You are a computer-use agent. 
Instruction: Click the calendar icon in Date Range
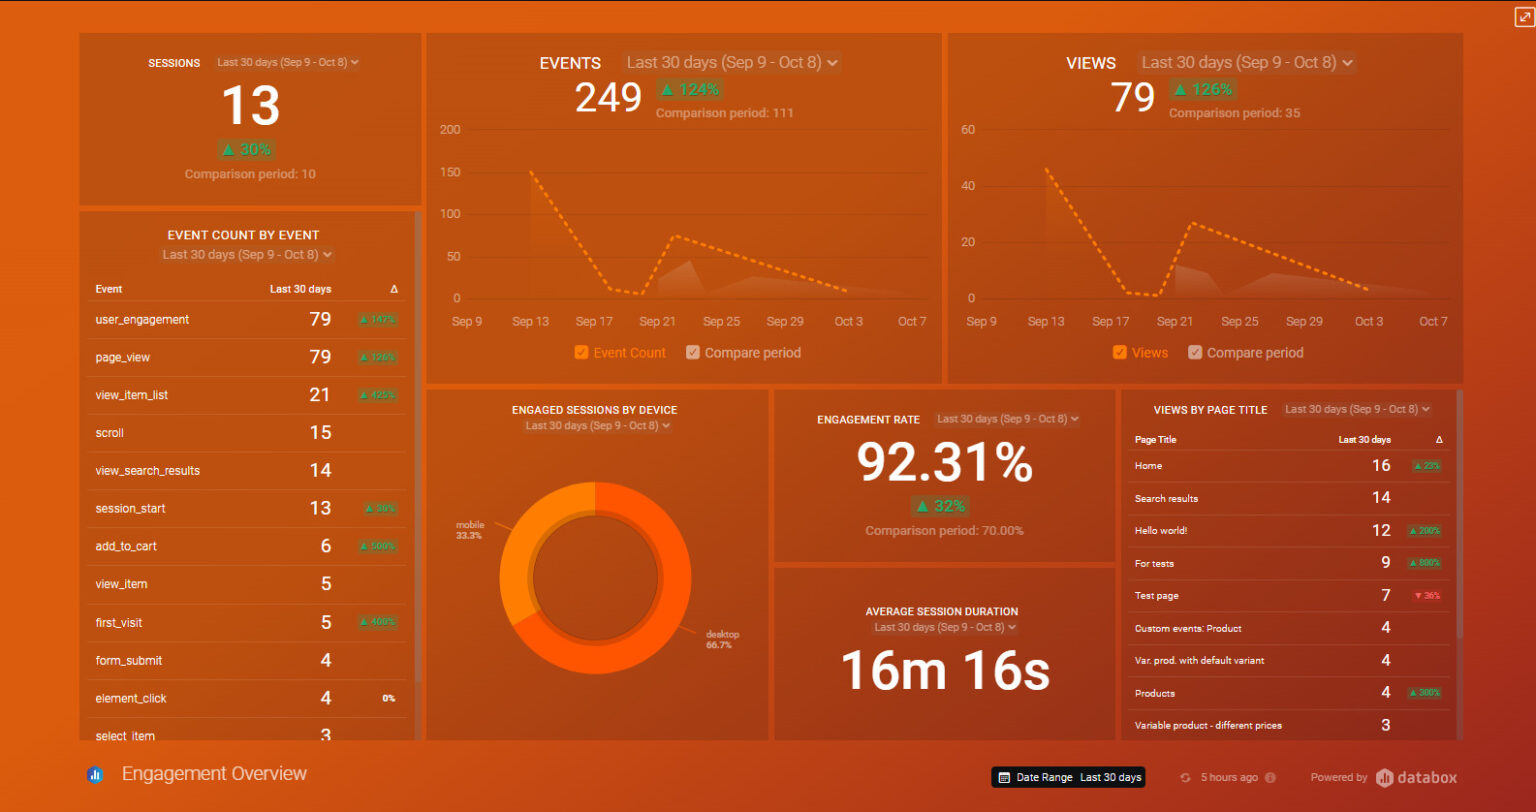pyautogui.click(x=1004, y=778)
